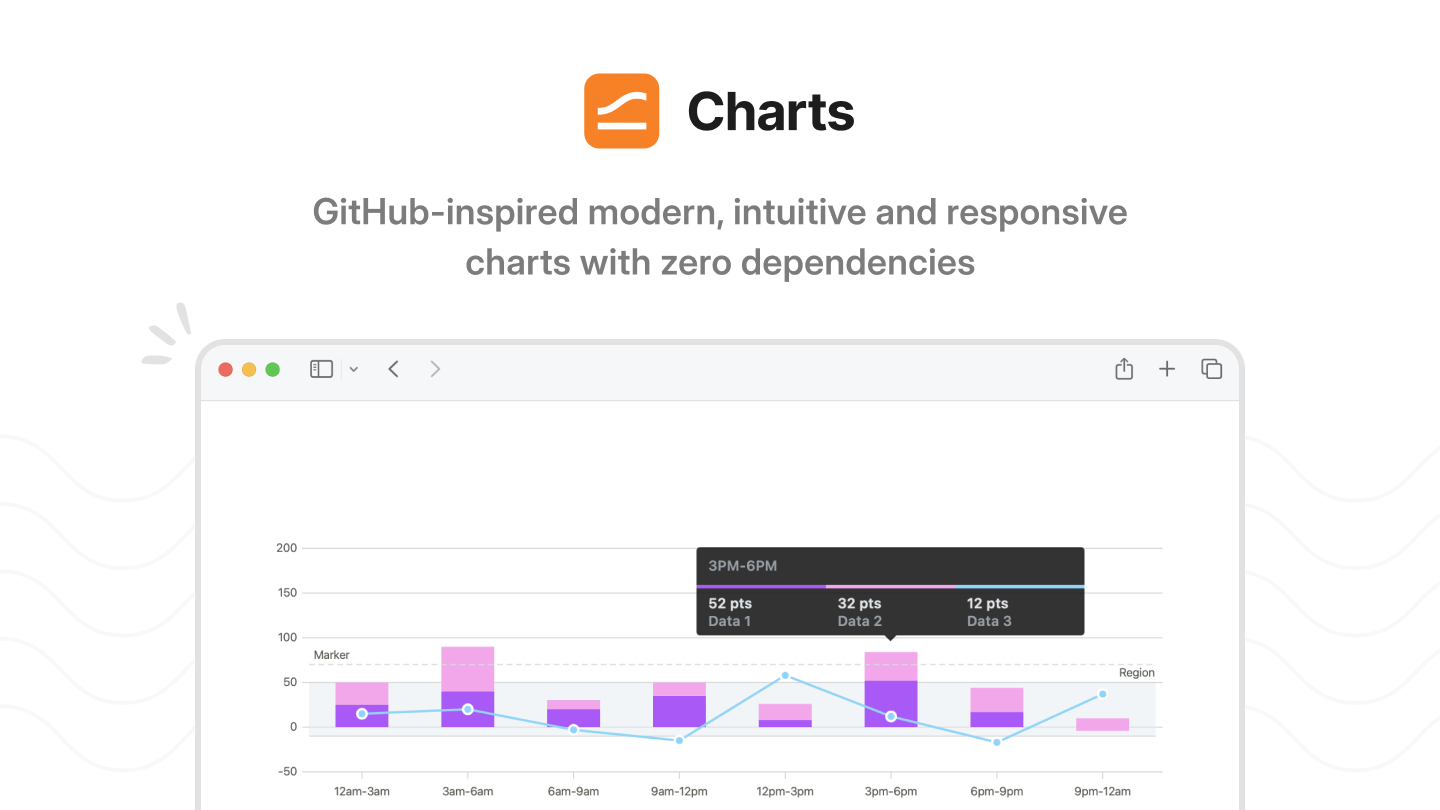Click the blue data point above 12pm-3pm

coord(785,675)
